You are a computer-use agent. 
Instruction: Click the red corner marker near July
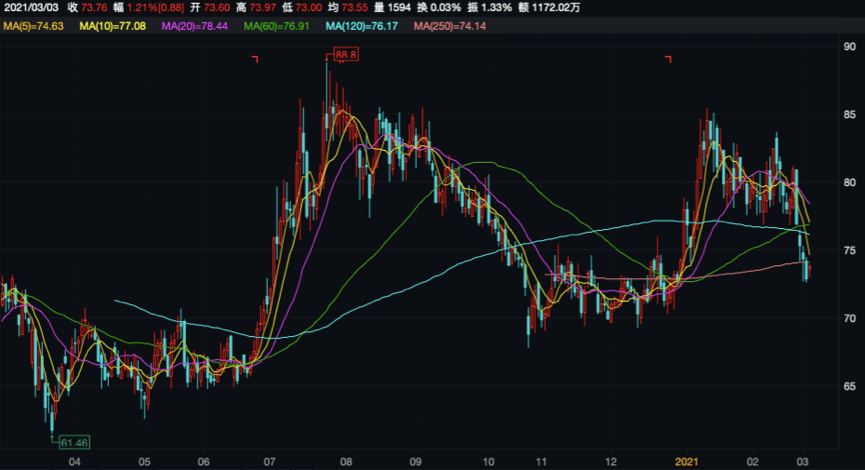(x=255, y=60)
